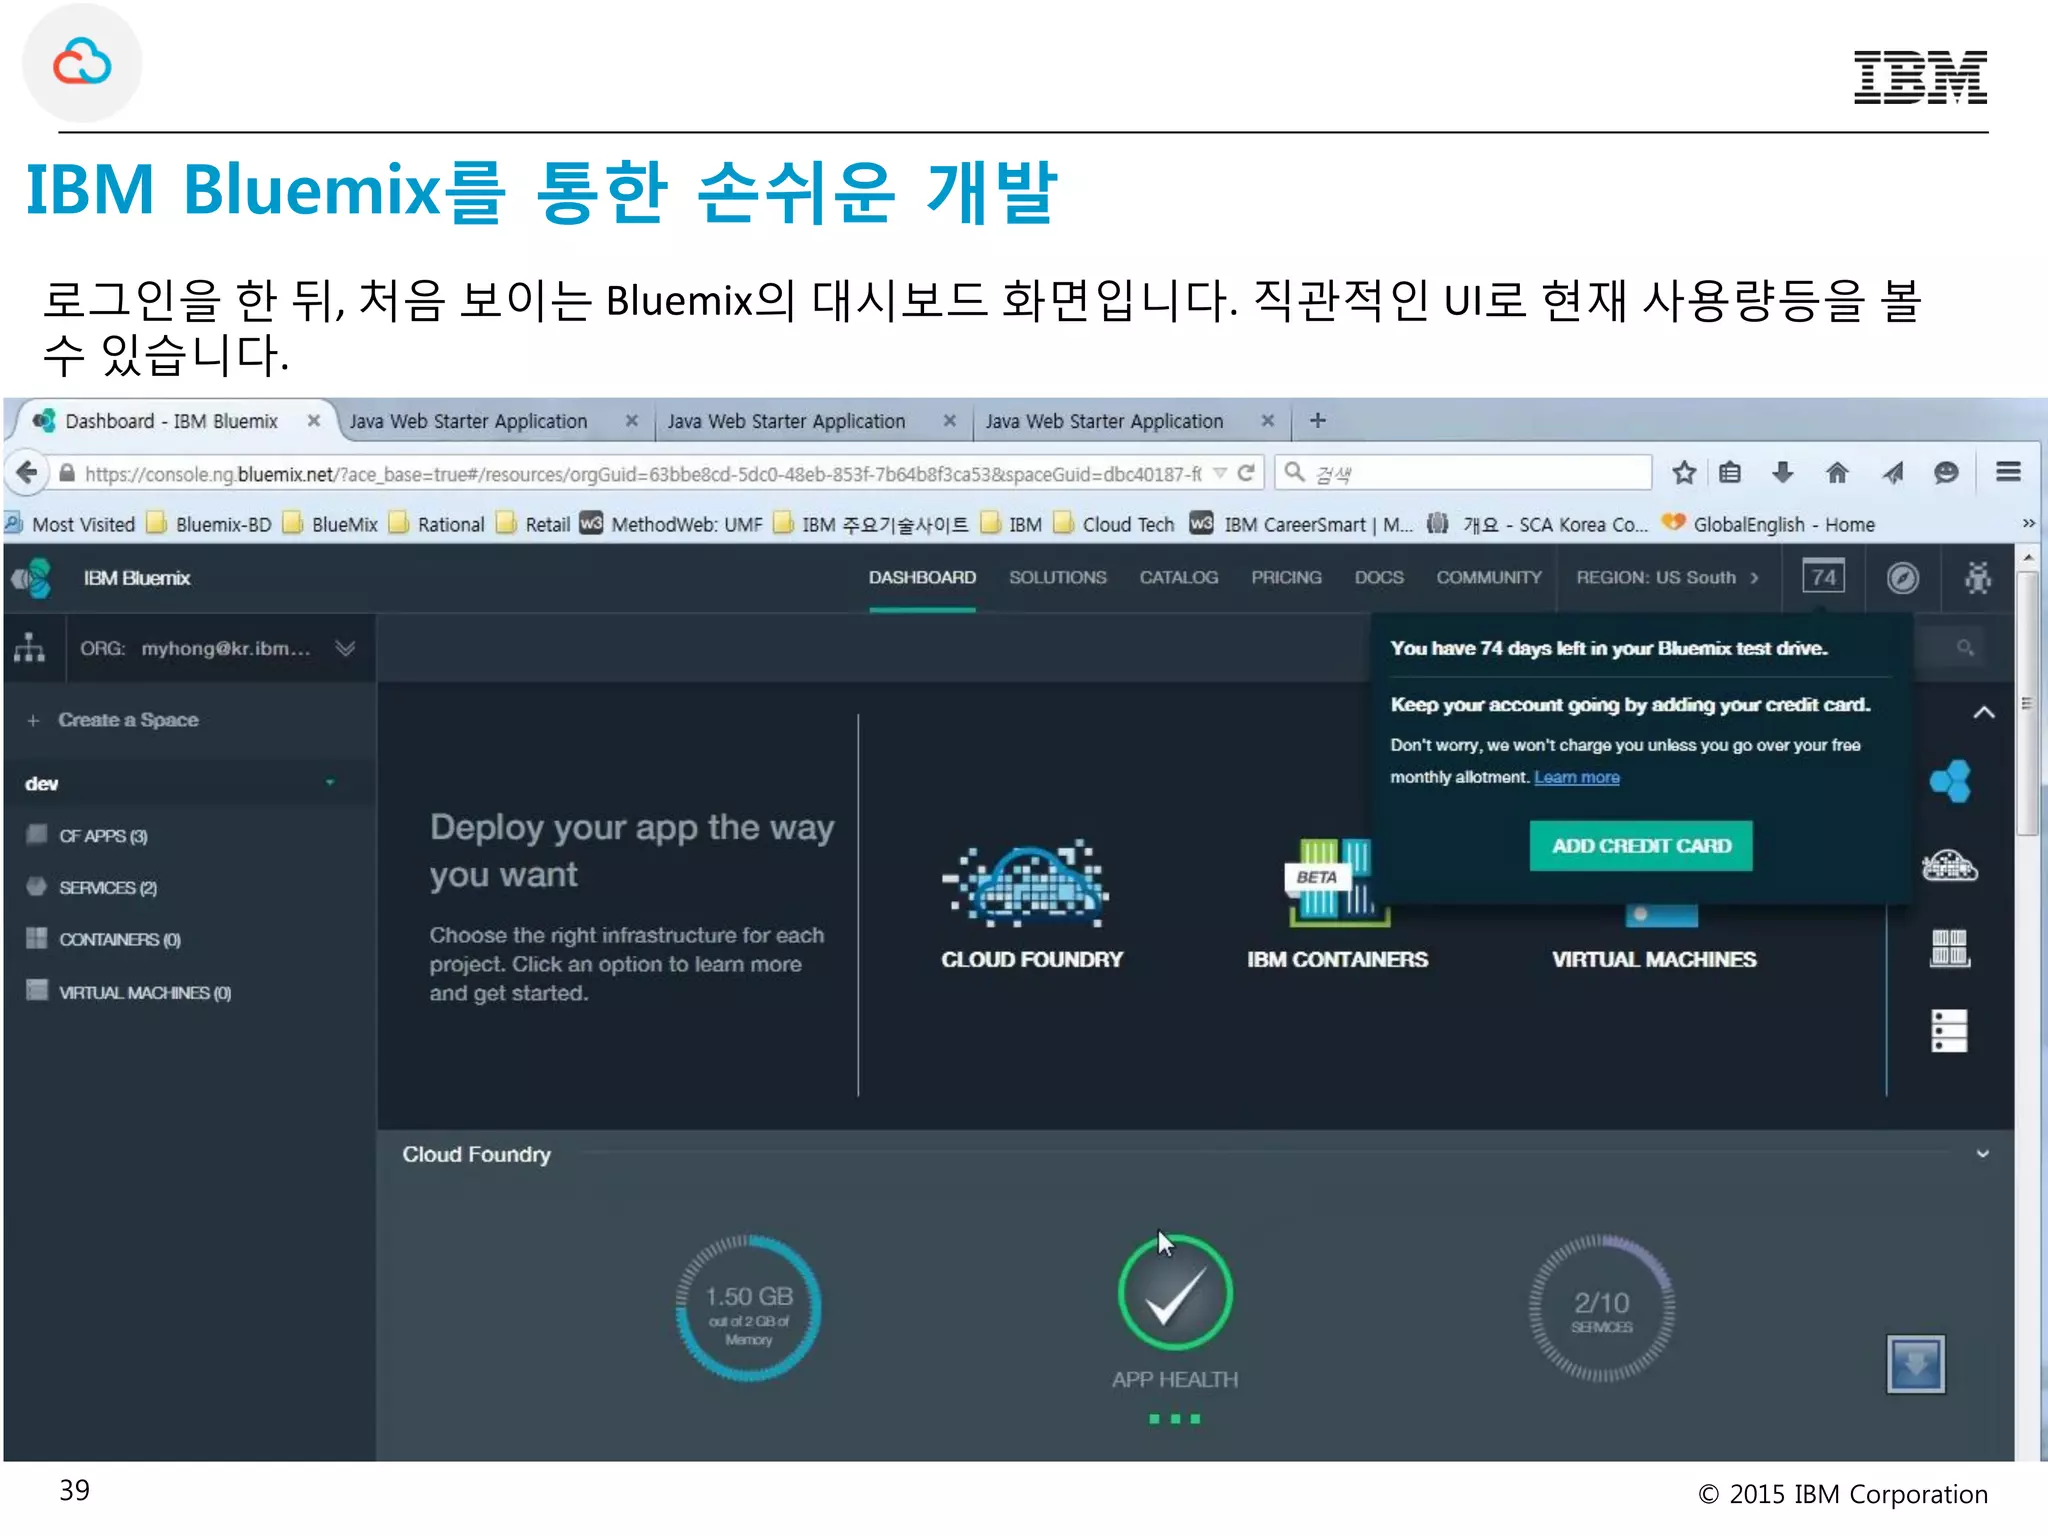
Task: Click the 74 days remaining calendar icon
Action: [x=1823, y=577]
